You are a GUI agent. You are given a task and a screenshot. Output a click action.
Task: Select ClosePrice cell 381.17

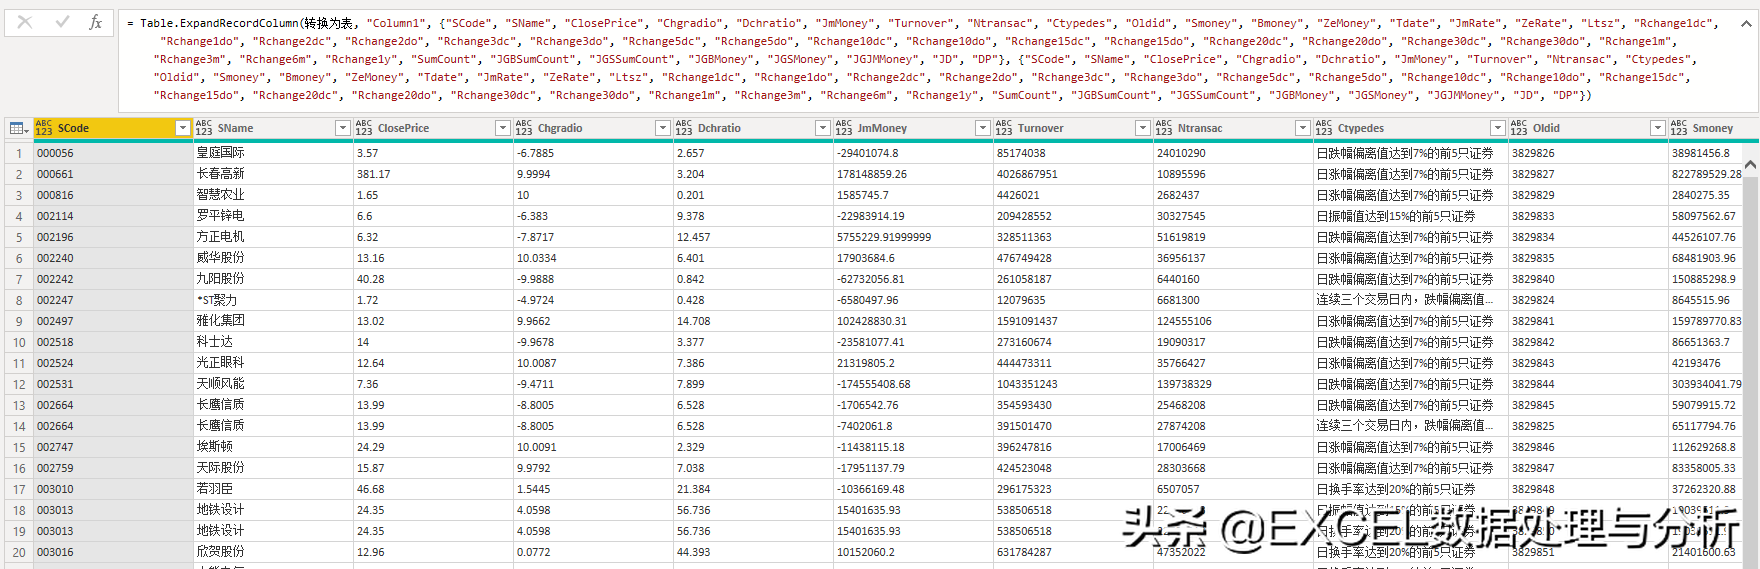(x=433, y=174)
